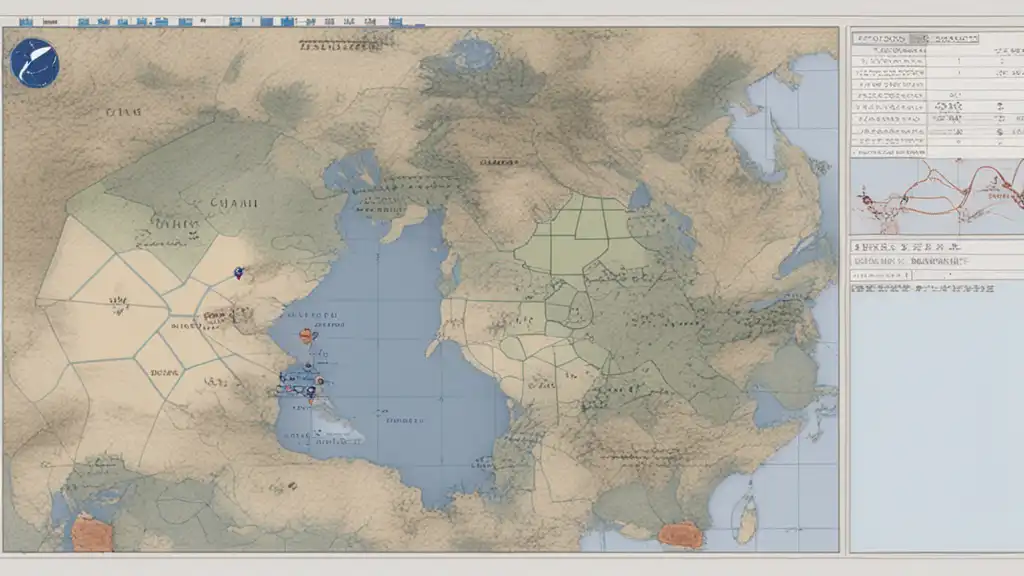Click the solid blue square toolbar icon
Screen dimensions: 1024x576
coord(266,22)
